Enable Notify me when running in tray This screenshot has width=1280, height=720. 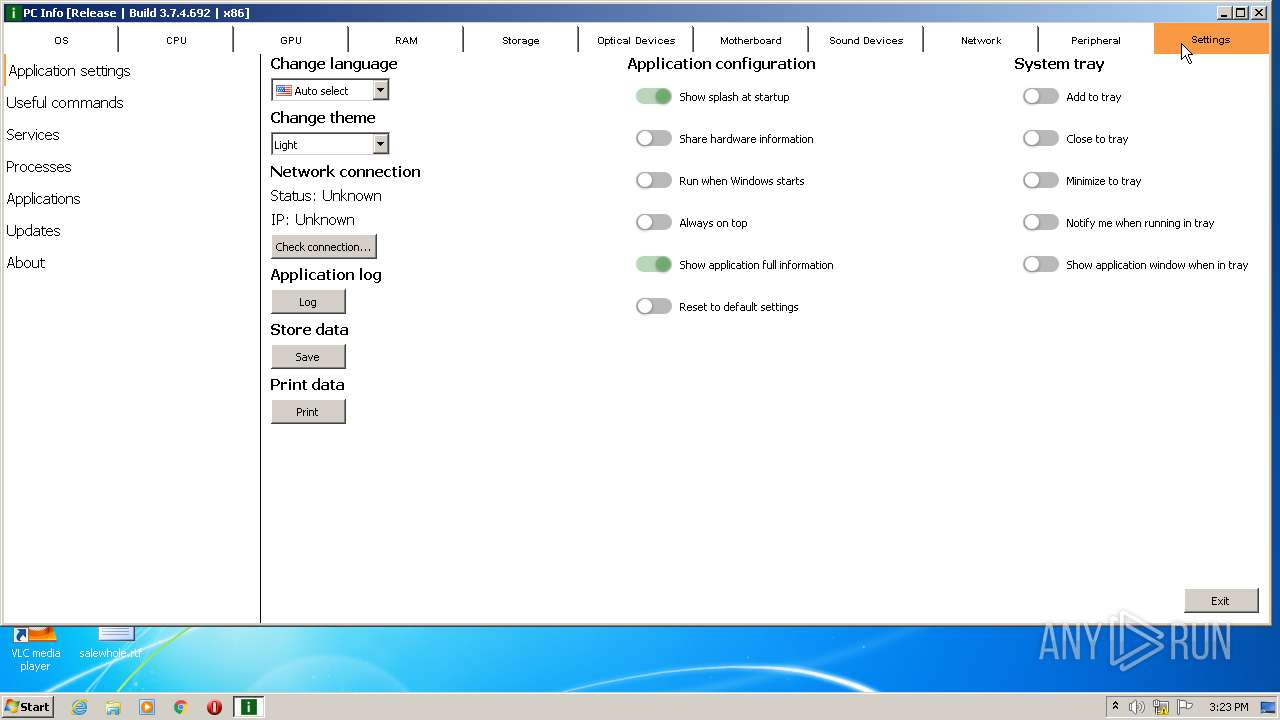click(1041, 223)
